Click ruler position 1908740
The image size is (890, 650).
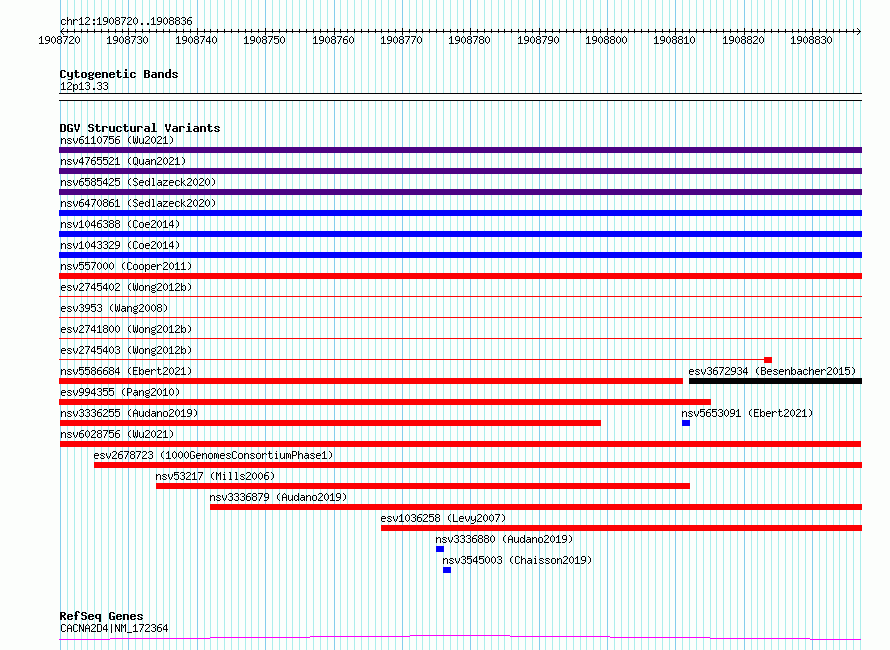(x=196, y=40)
